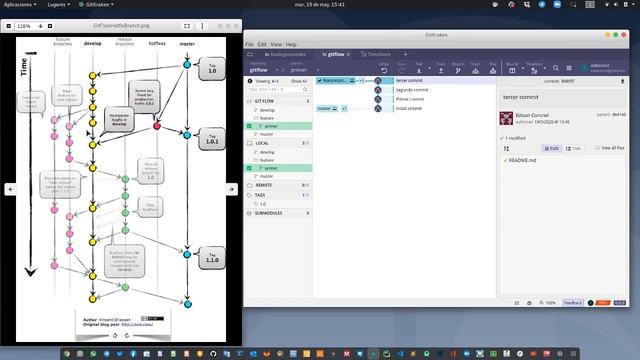Click the Redo icon in GitKraken toolbar
The image size is (640, 360).
(402, 70)
